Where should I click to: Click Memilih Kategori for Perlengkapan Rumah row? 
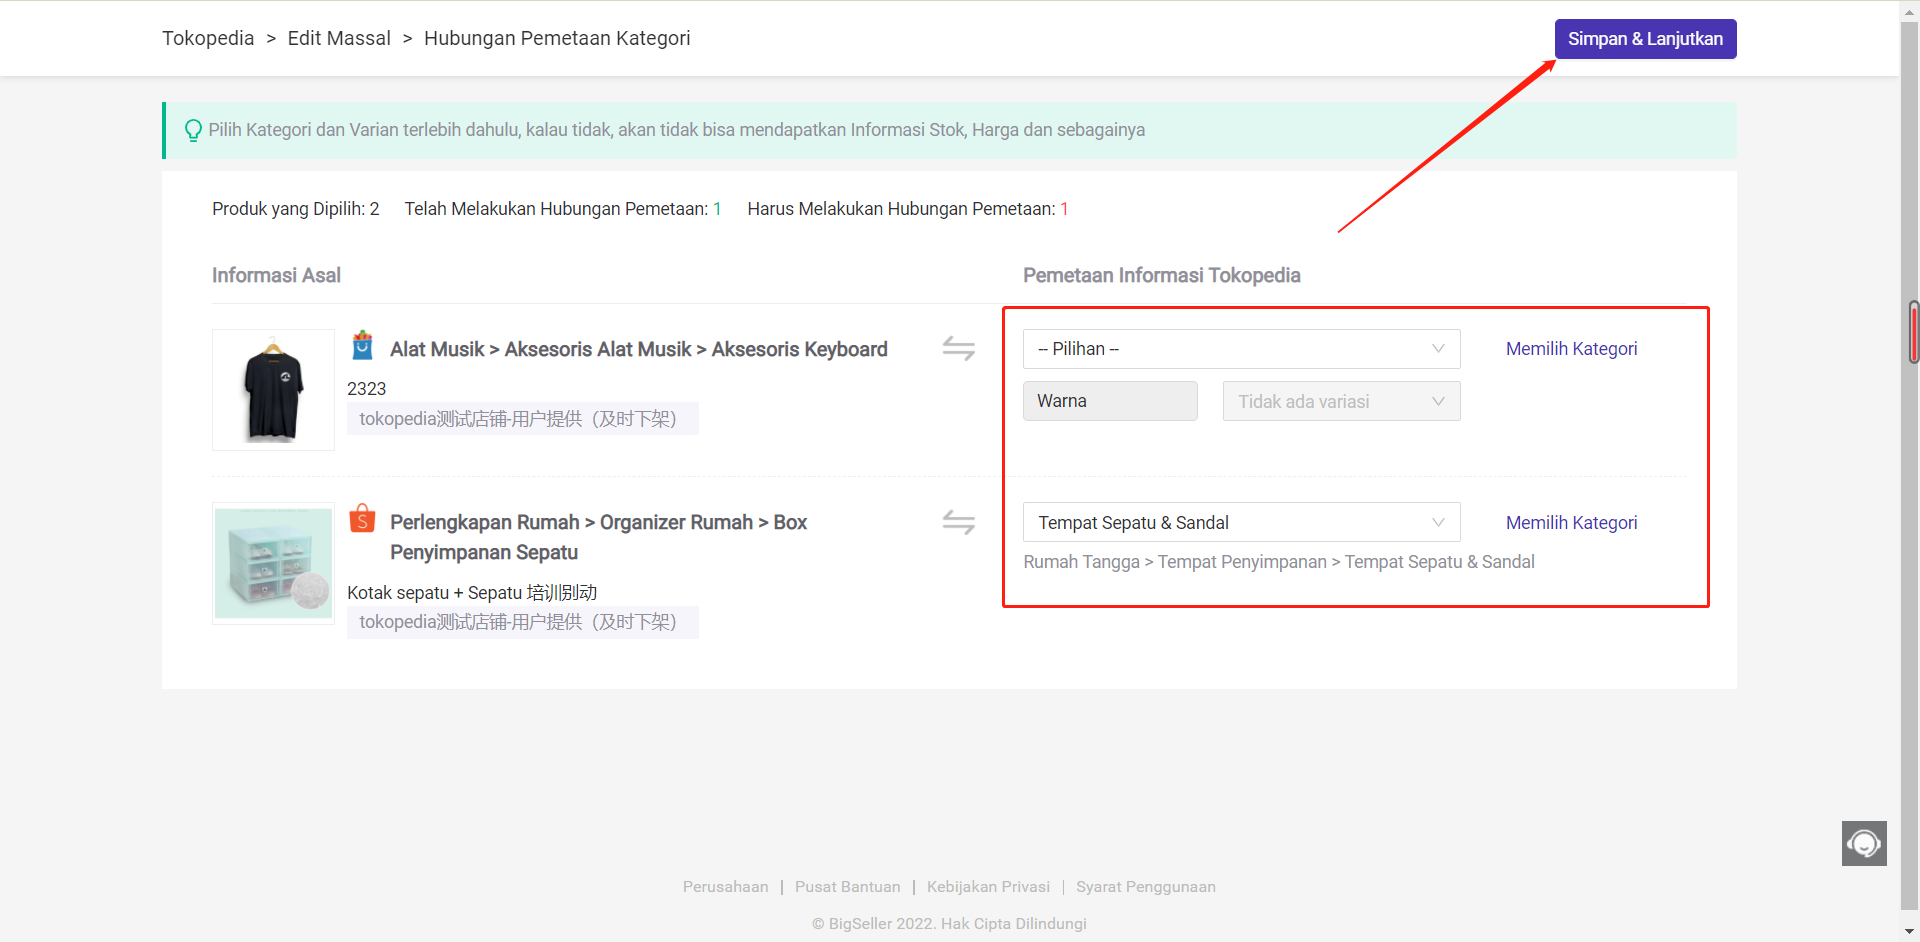tap(1571, 522)
